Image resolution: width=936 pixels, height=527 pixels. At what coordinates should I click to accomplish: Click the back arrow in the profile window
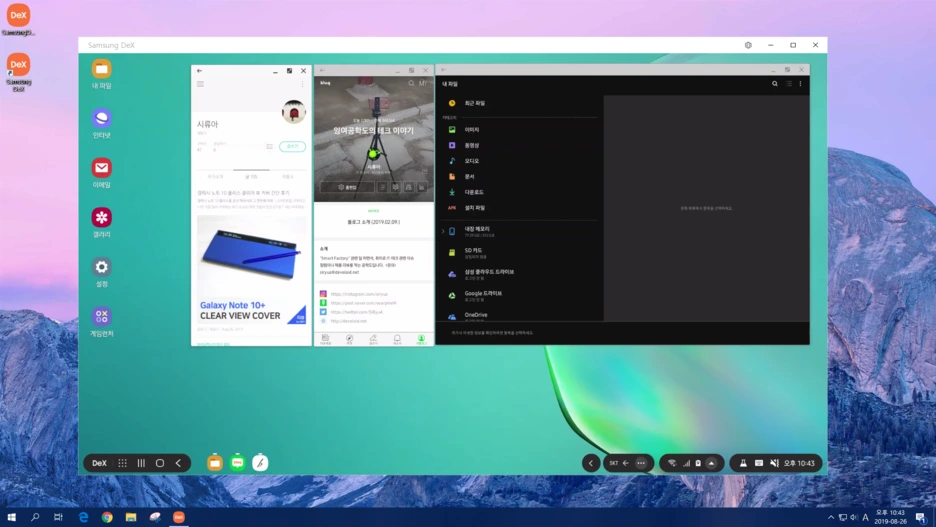[x=199, y=70]
